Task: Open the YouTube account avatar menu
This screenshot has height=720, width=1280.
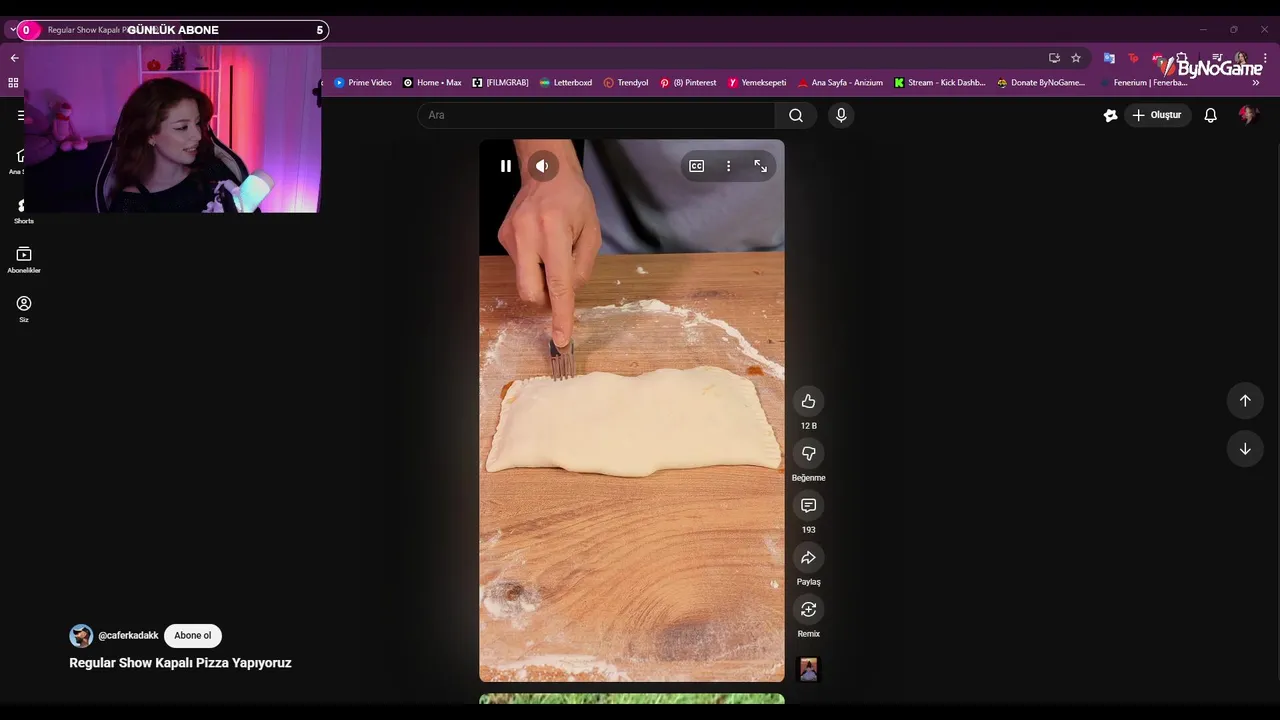Action: (1248, 115)
